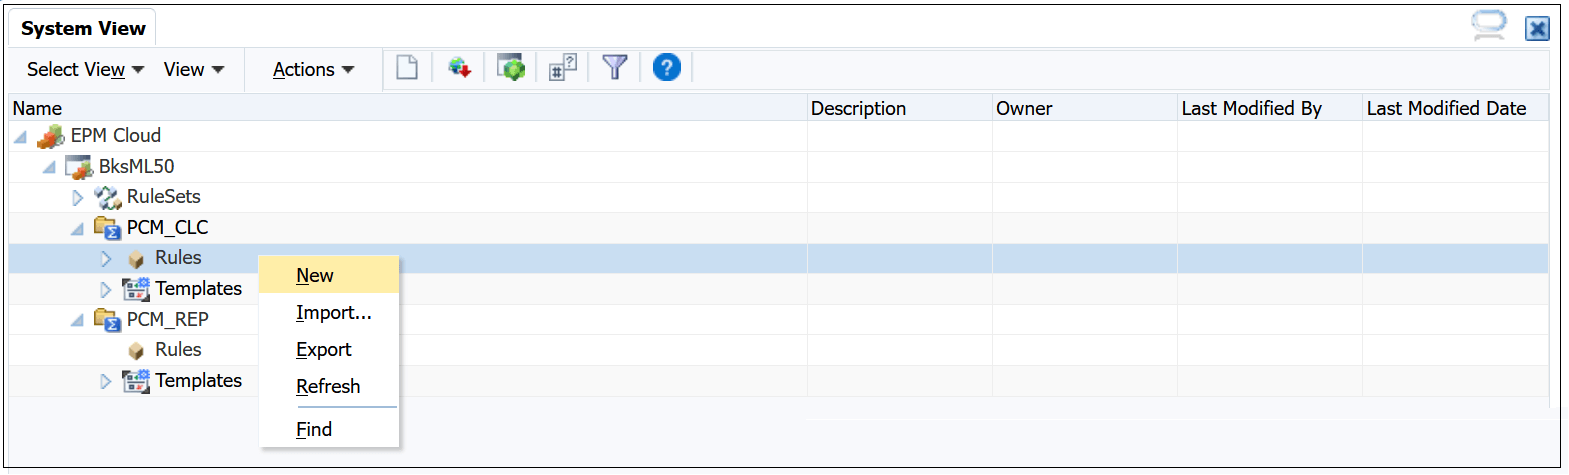Image resolution: width=1569 pixels, height=475 pixels.
Task: Click the import globe-with-red-arrow toolbar icon
Action: [x=459, y=67]
